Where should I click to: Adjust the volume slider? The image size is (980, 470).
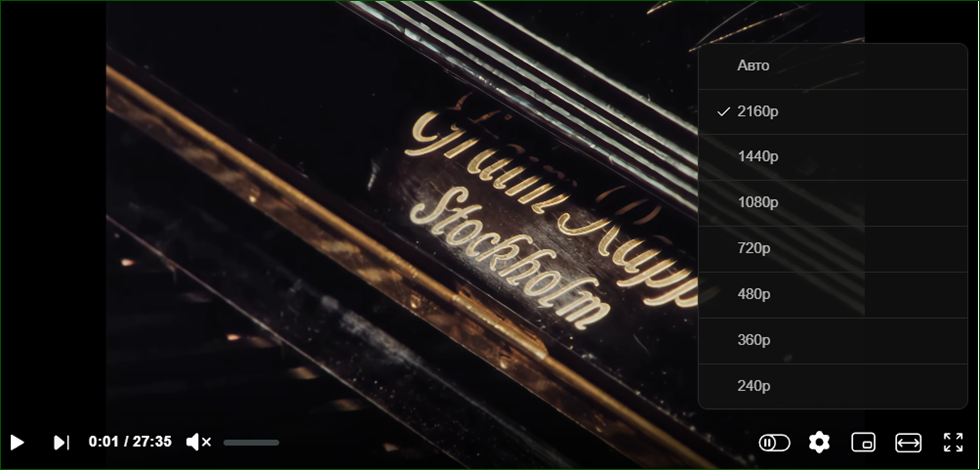251,442
